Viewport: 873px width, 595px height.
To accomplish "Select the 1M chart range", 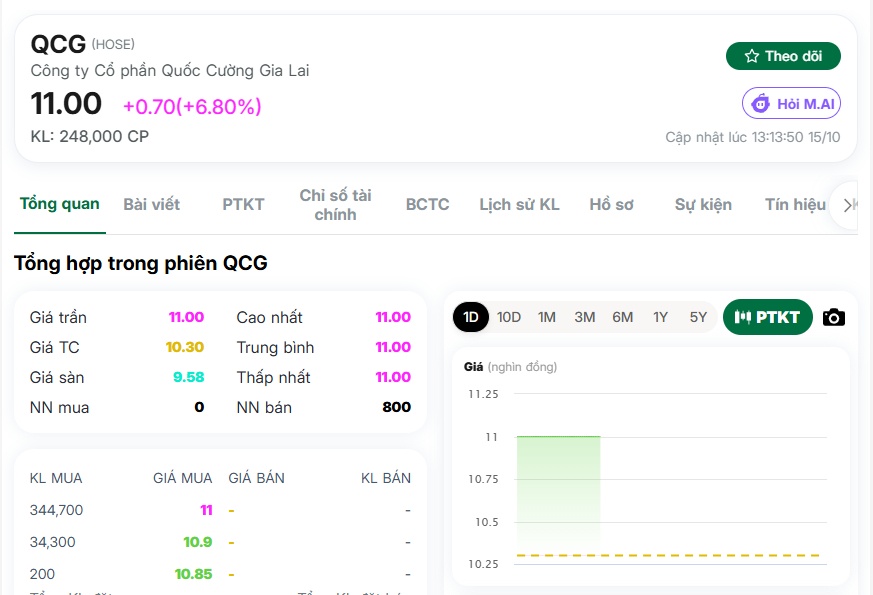I will coord(547,317).
